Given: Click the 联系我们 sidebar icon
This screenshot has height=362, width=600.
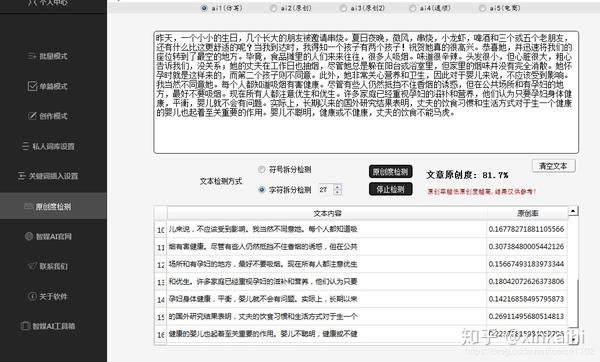Looking at the screenshot, I should (x=33, y=266).
